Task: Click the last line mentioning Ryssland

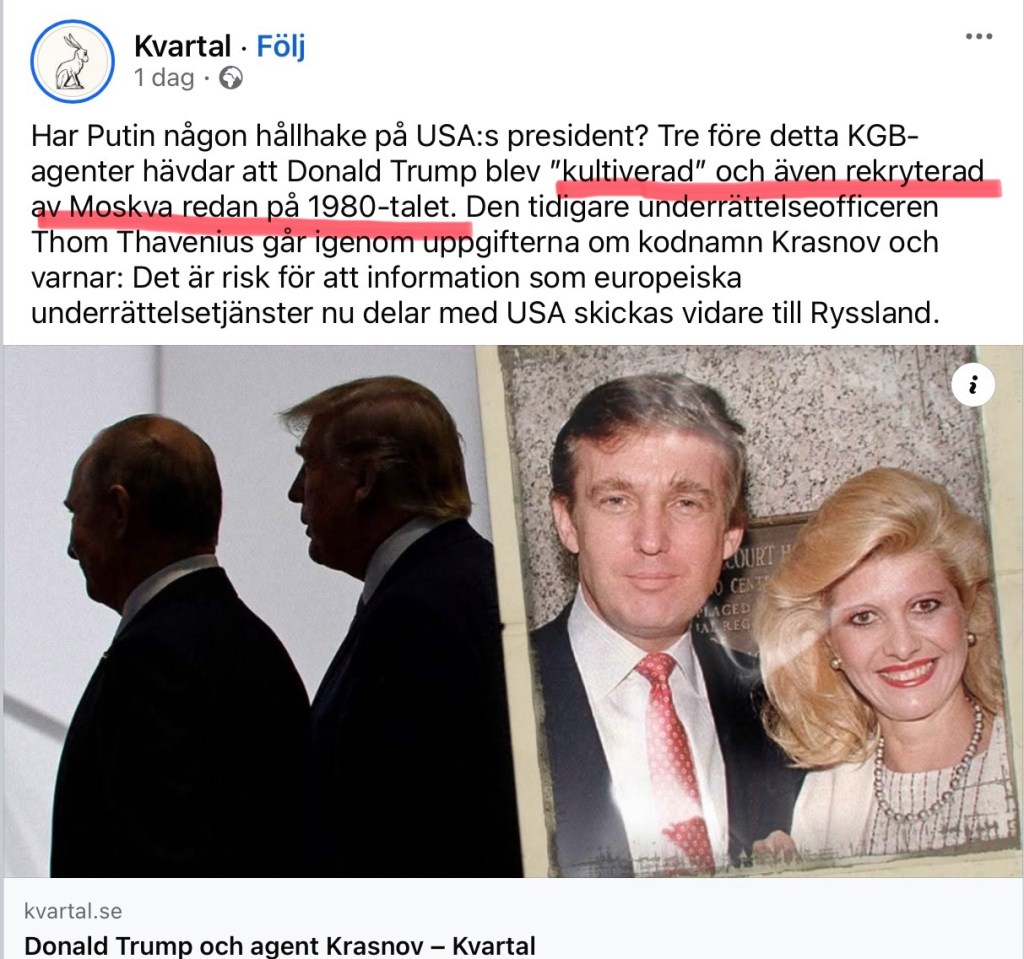Action: click(485, 312)
